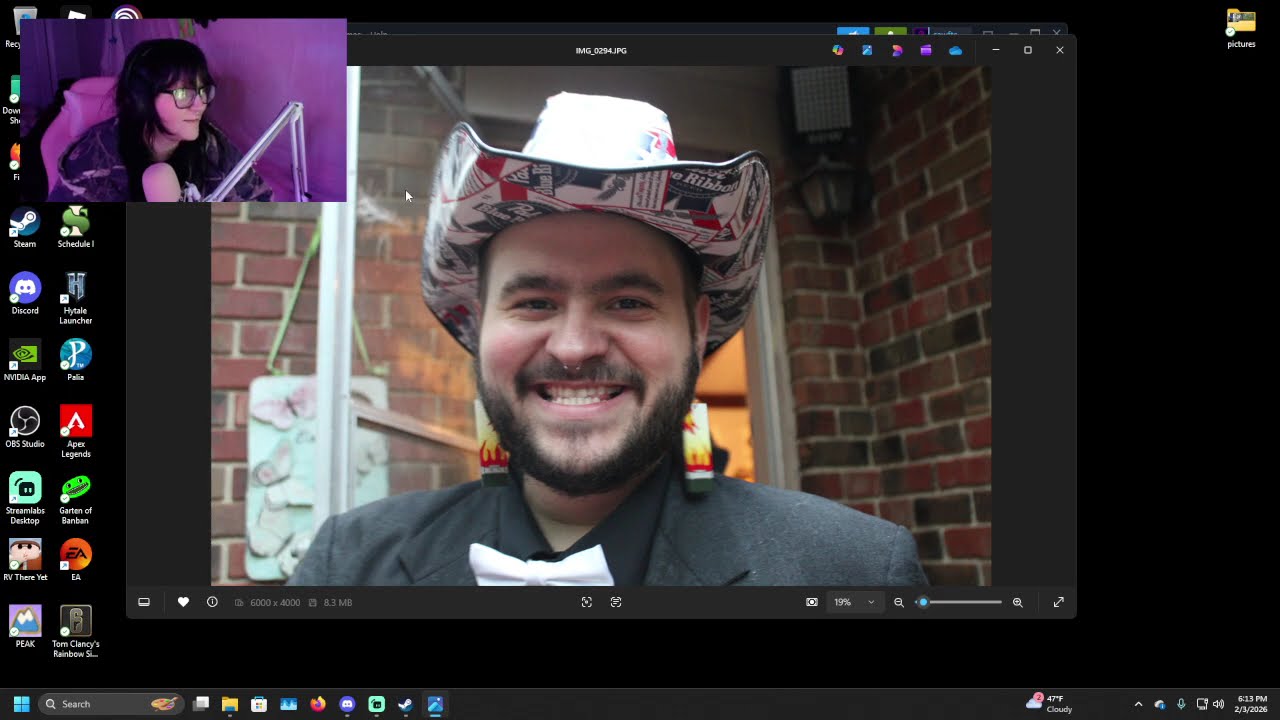
Task: Click the zoom in magnifier icon
Action: point(1018,602)
